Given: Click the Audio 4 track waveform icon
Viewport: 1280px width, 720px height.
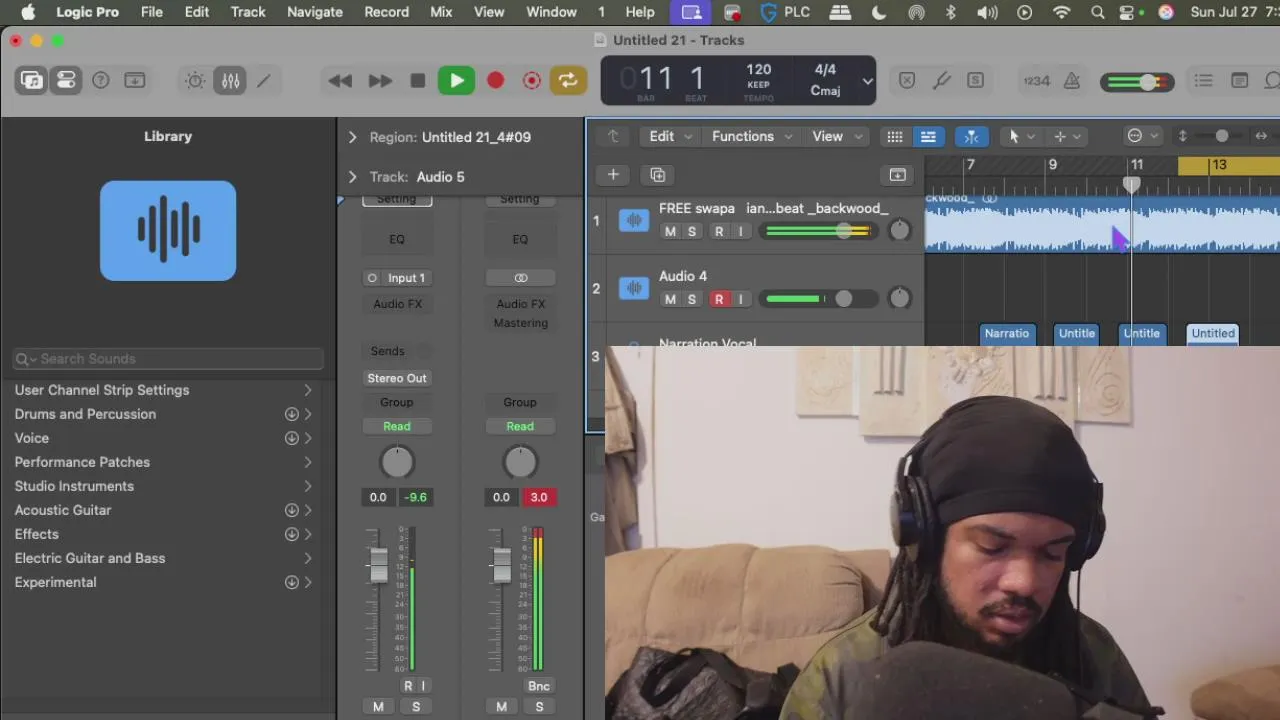Looking at the screenshot, I should pos(634,288).
